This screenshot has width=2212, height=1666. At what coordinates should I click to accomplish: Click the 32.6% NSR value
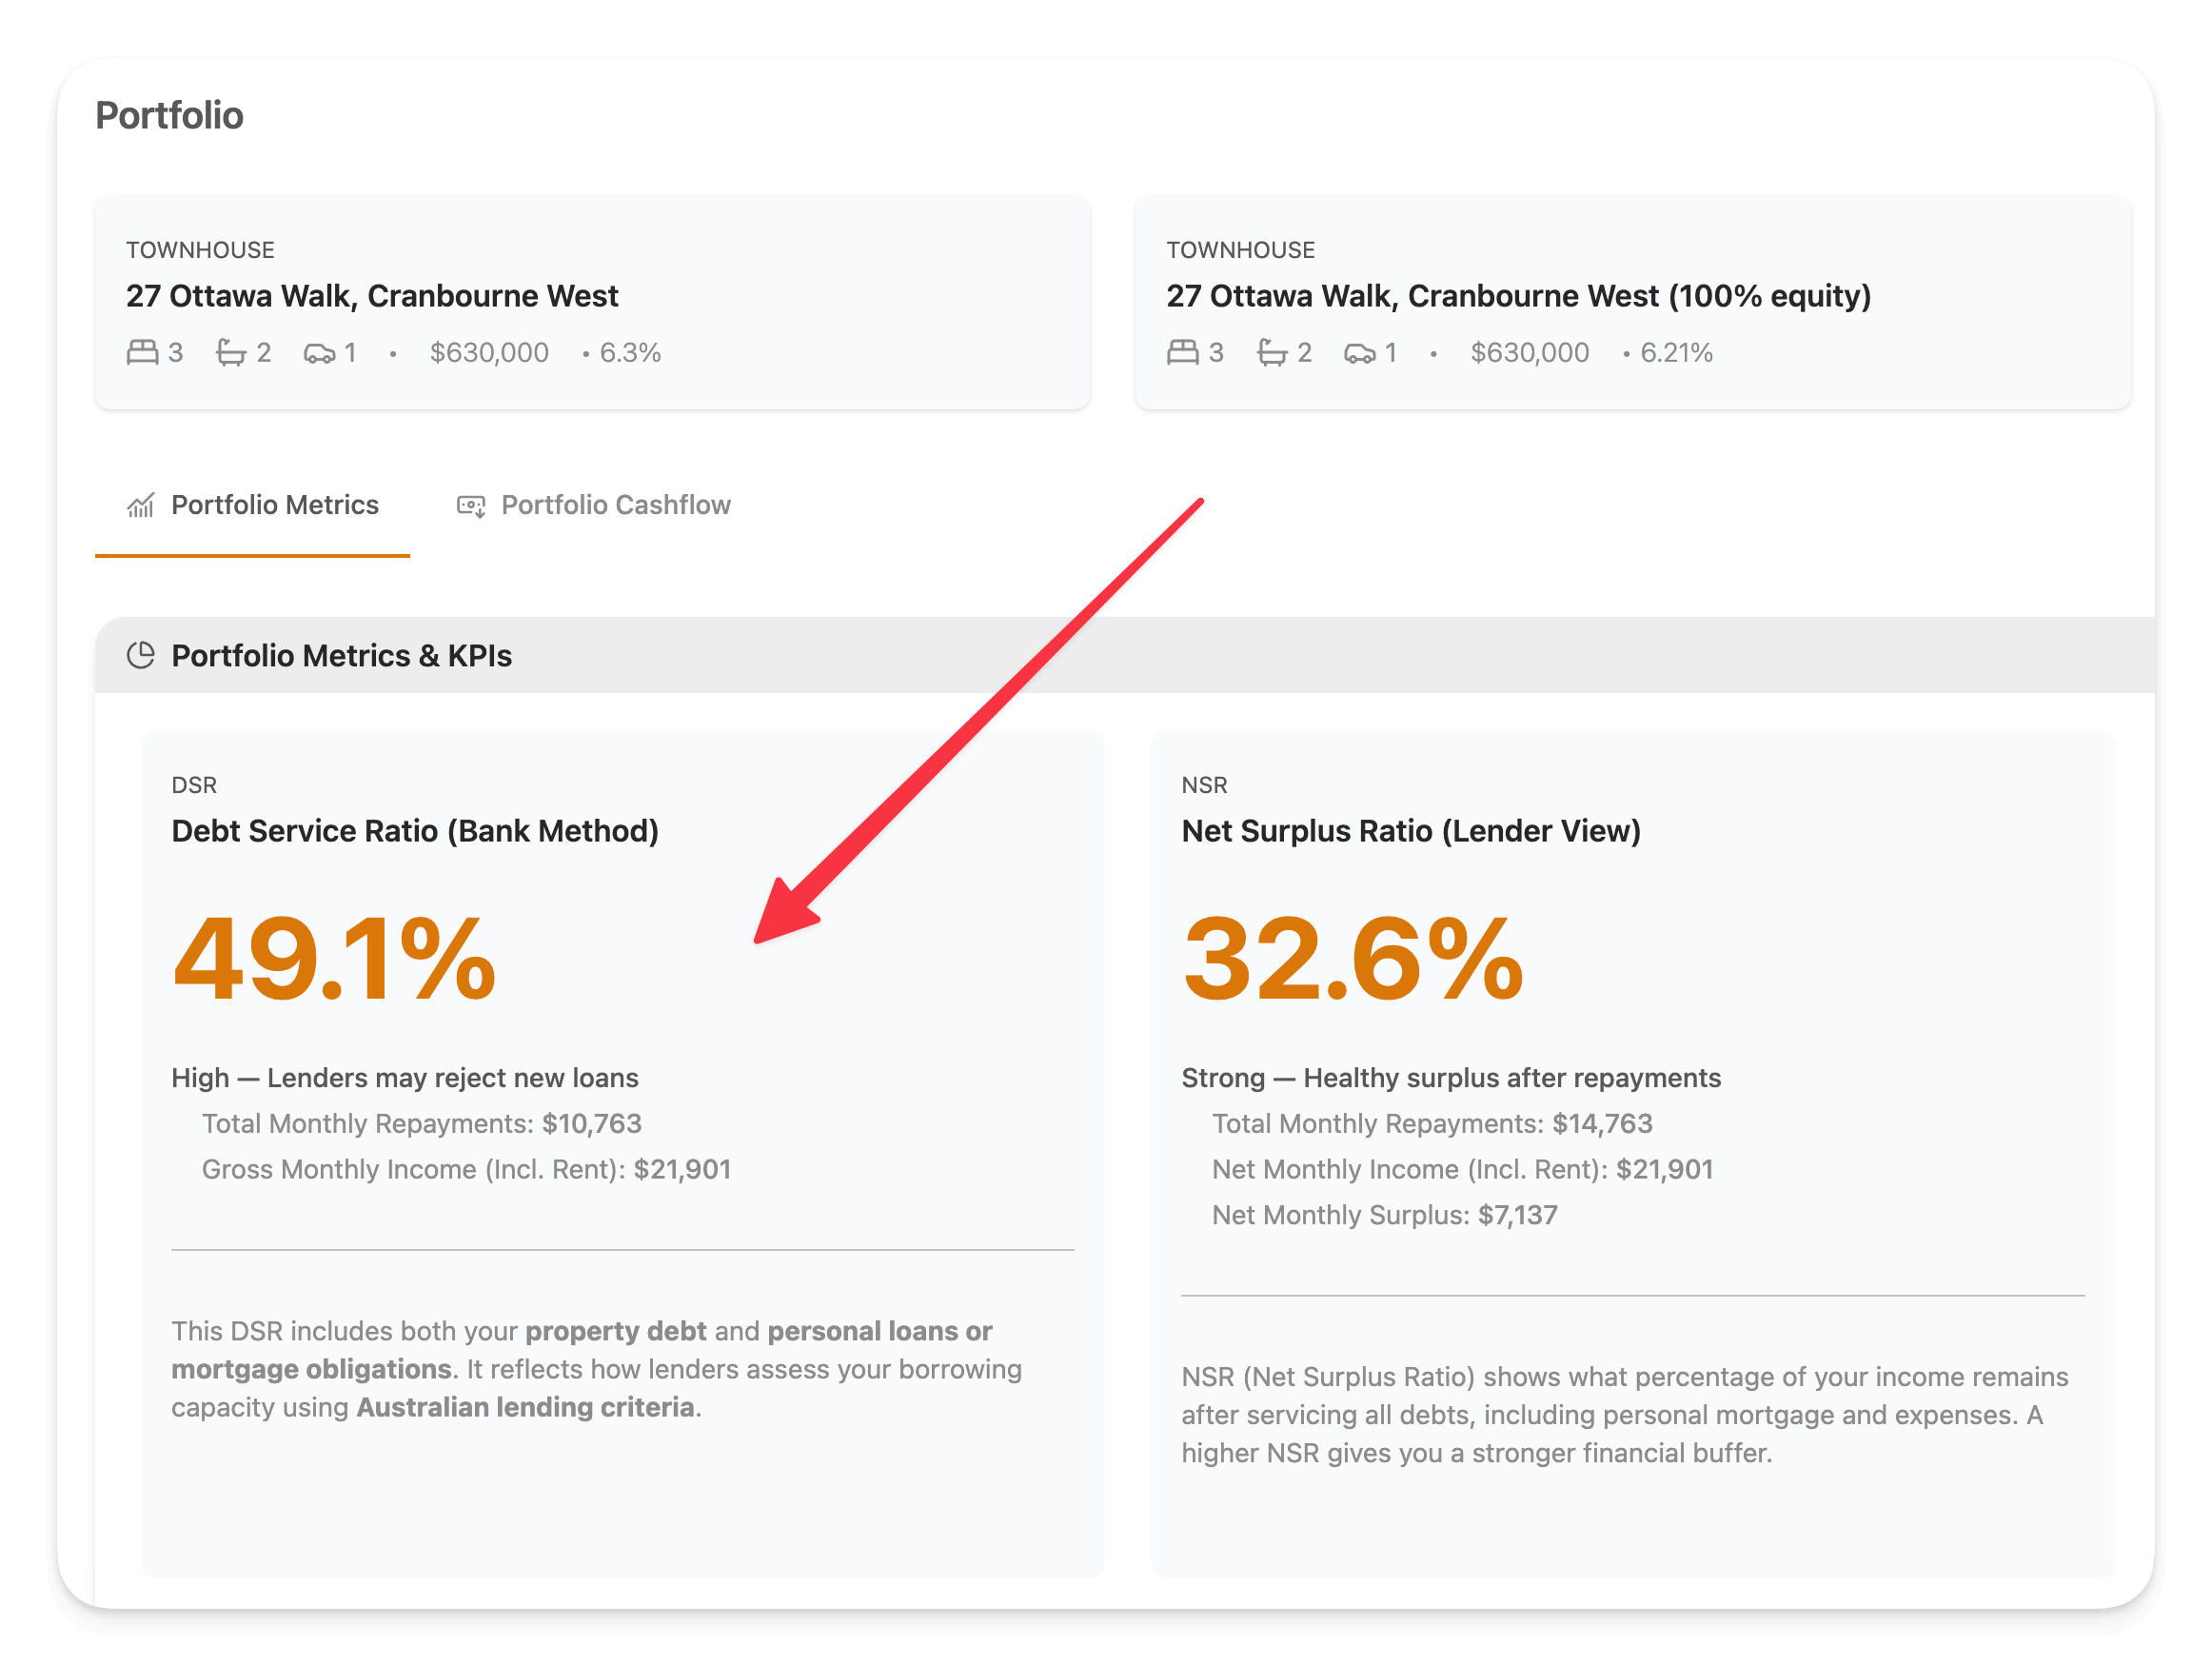click(1353, 959)
